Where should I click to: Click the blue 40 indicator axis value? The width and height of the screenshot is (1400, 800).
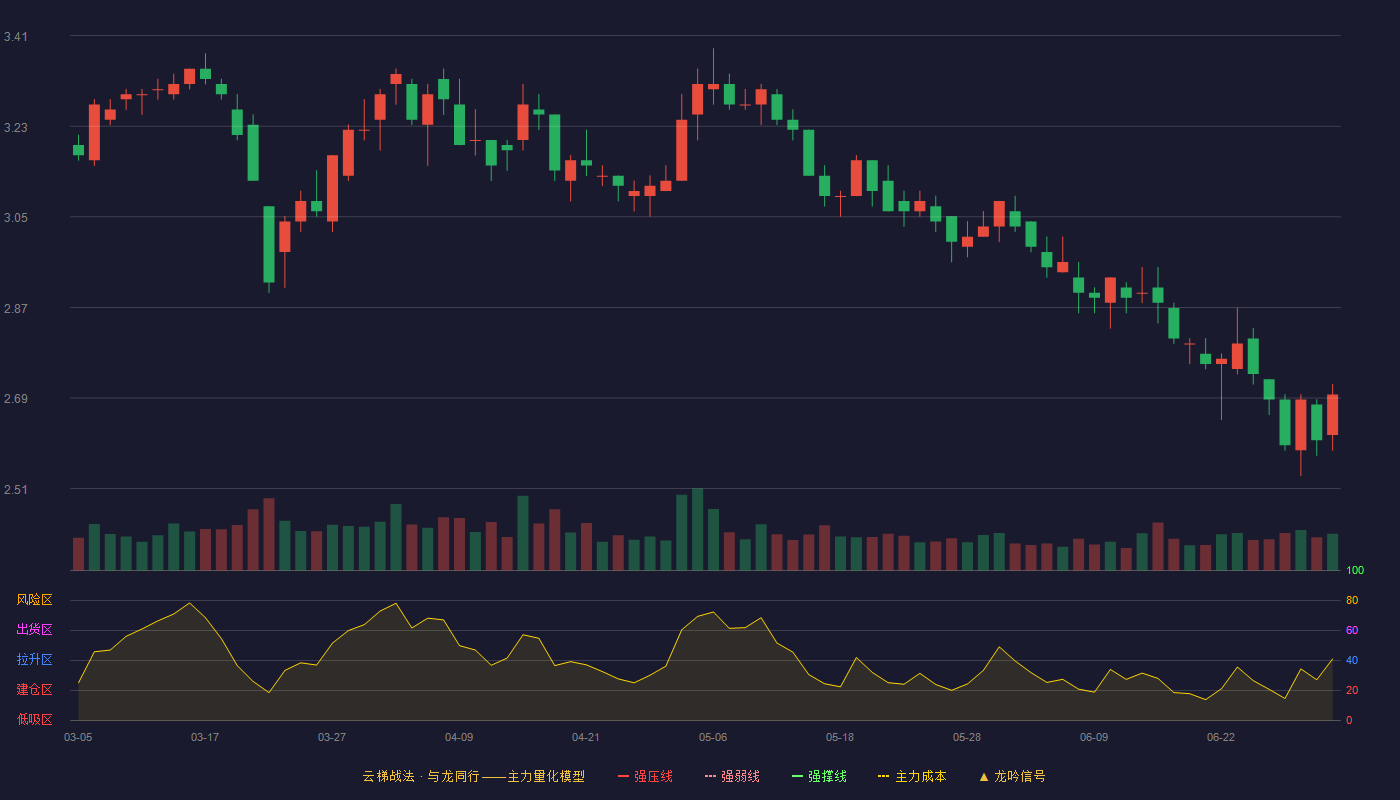(x=1352, y=660)
